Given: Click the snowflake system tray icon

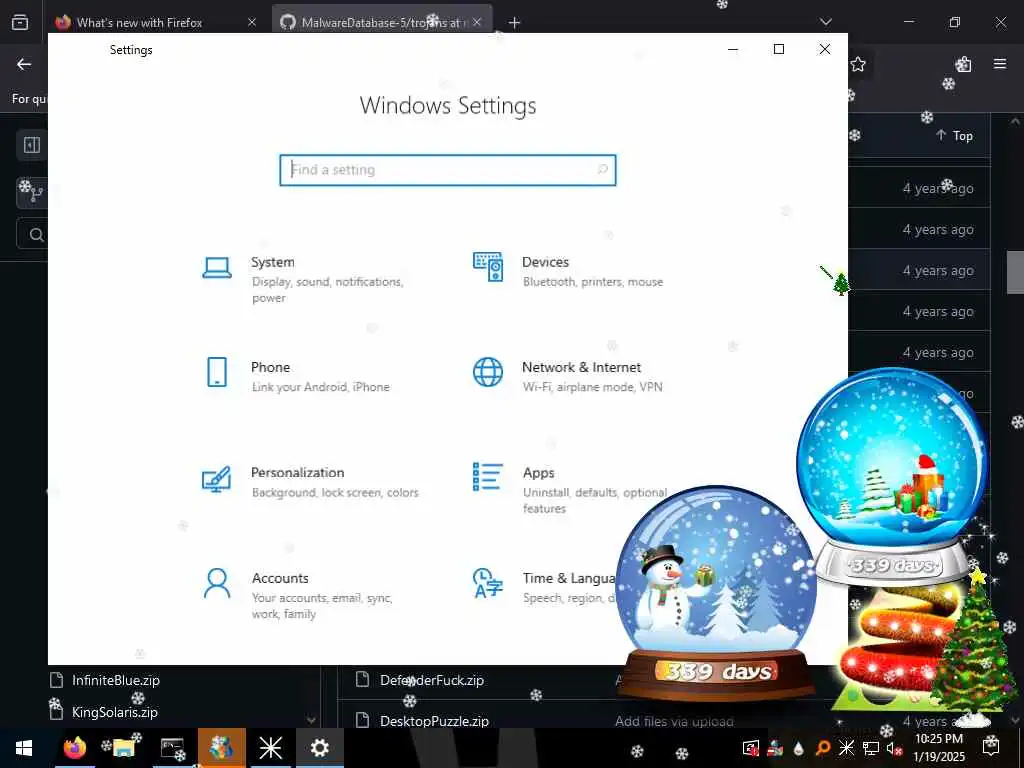Looking at the screenshot, I should [x=846, y=748].
